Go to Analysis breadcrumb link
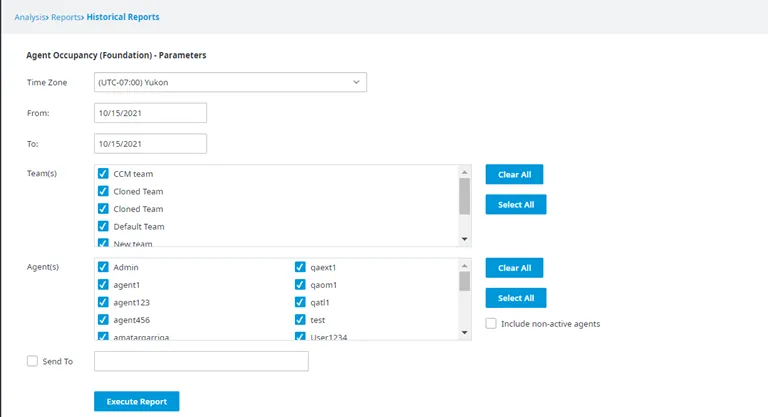This screenshot has width=768, height=417. pyautogui.click(x=29, y=17)
